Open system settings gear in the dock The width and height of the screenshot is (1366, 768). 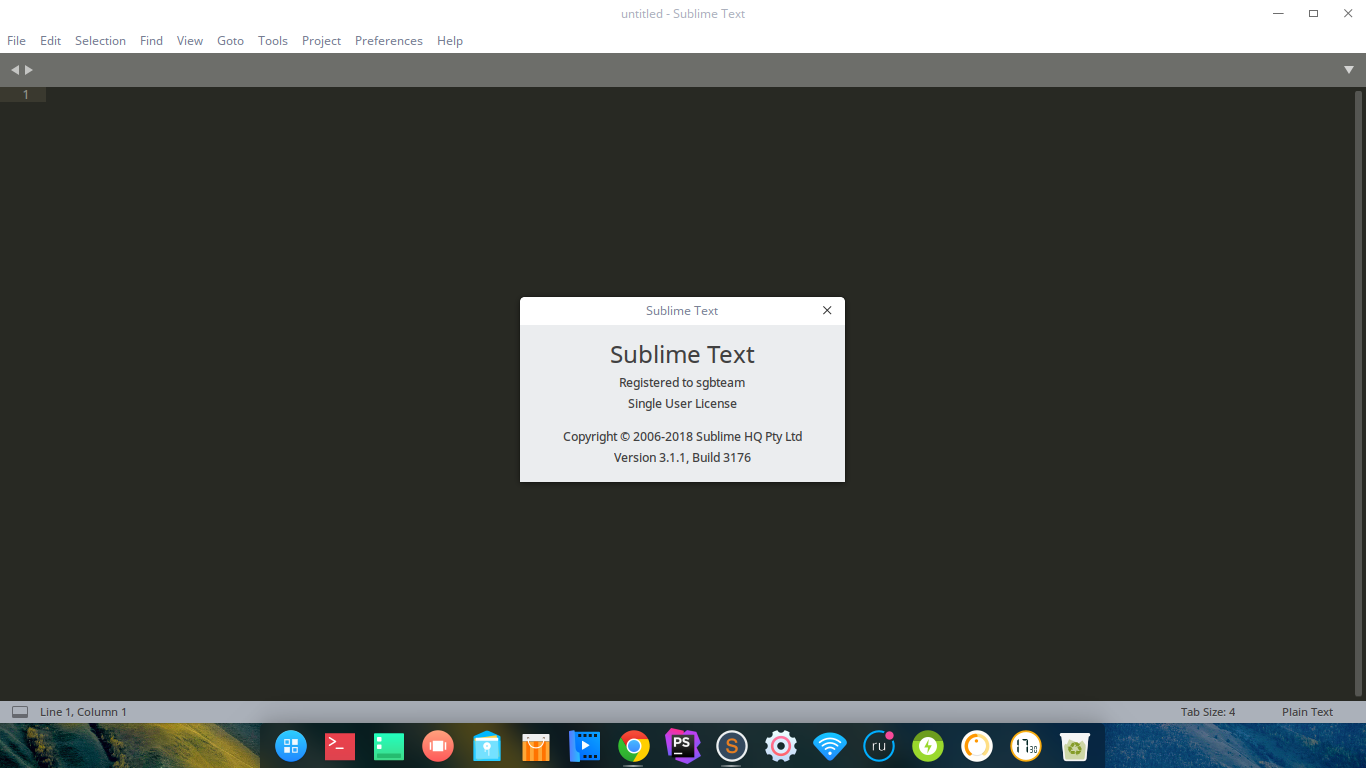[781, 746]
